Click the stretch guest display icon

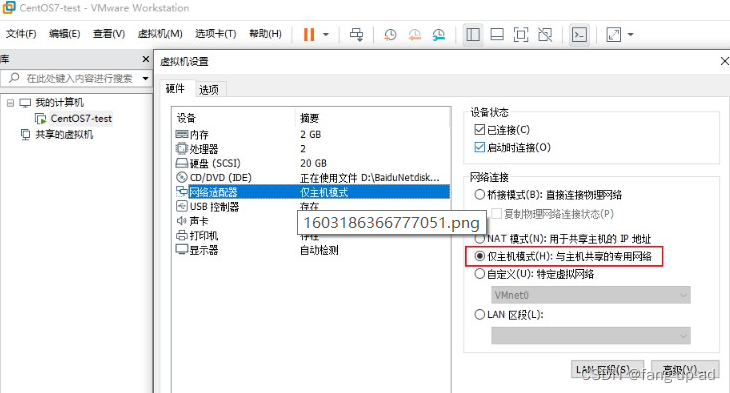tap(614, 34)
